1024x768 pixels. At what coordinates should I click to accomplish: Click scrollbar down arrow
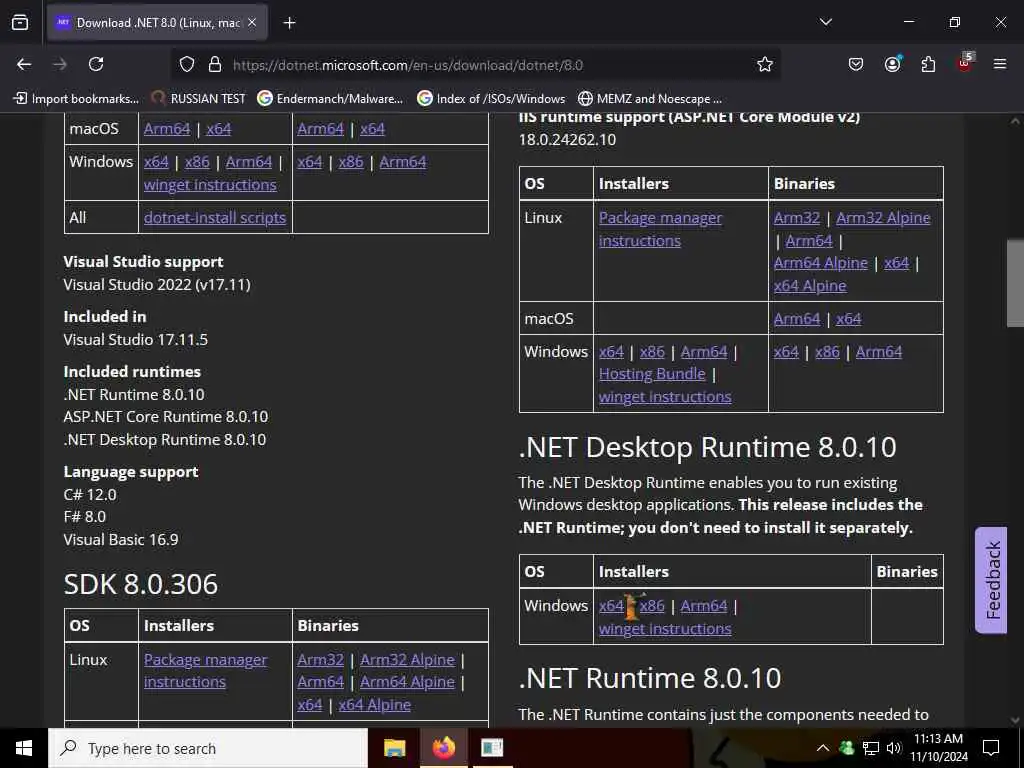coord(1015,720)
